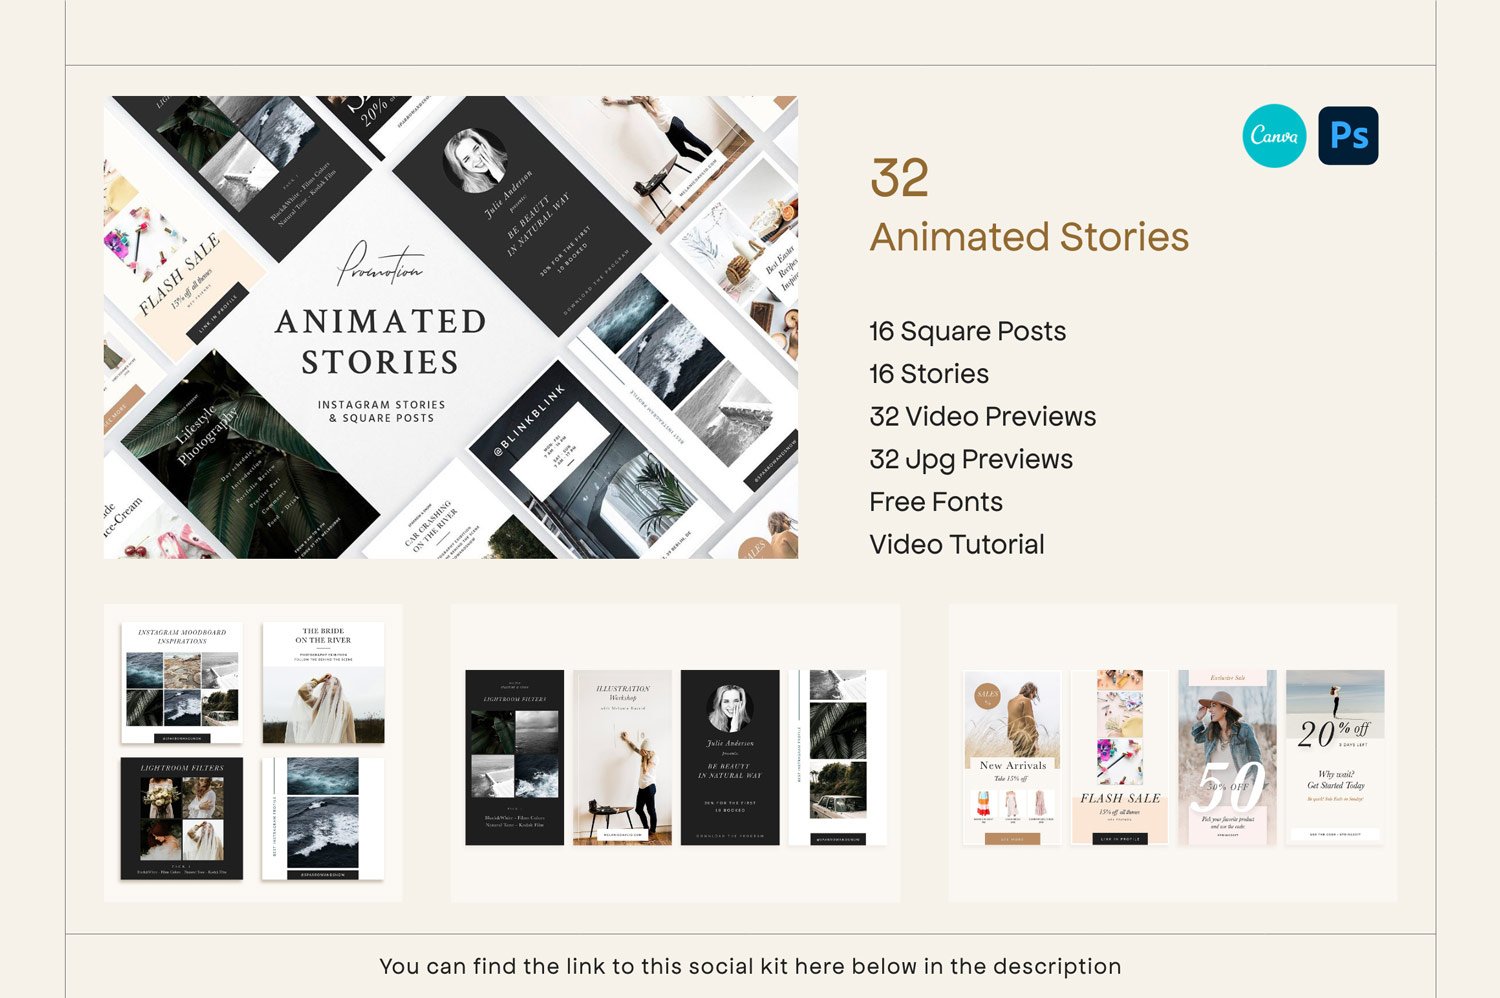This screenshot has height=998, width=1500.
Task: Select the white story with palm and car photos
Action: click(x=837, y=757)
